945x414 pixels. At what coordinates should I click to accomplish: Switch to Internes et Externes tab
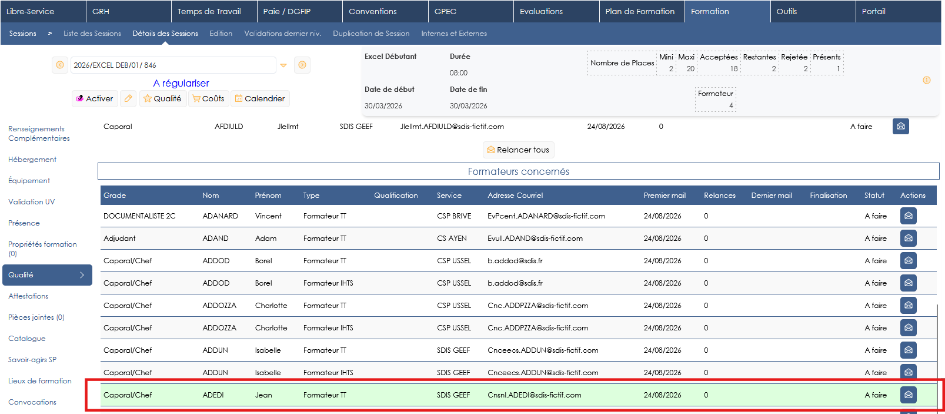coord(454,34)
